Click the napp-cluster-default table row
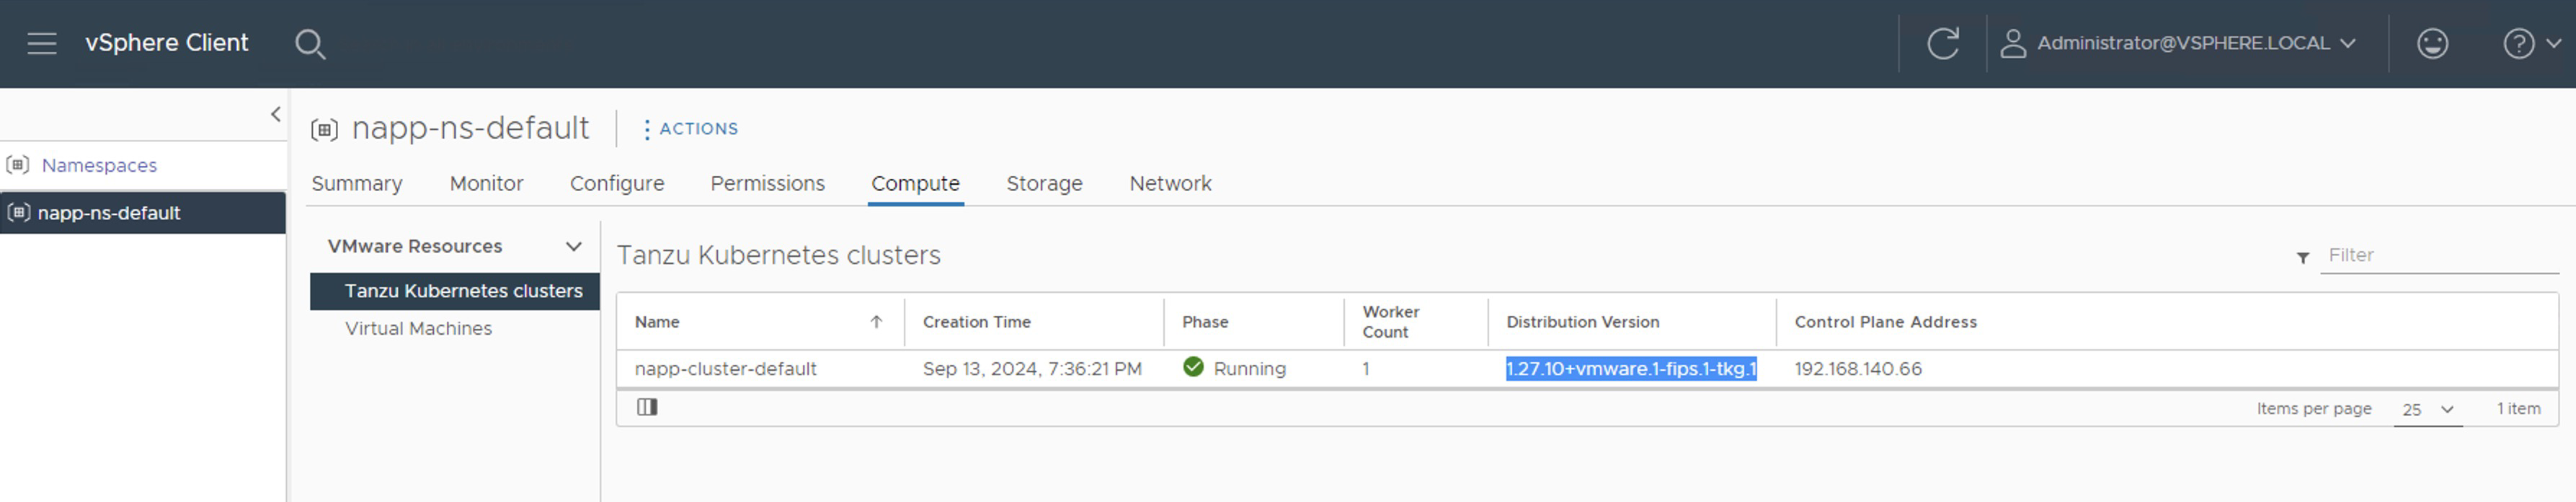The height and width of the screenshot is (502, 2576). point(725,369)
